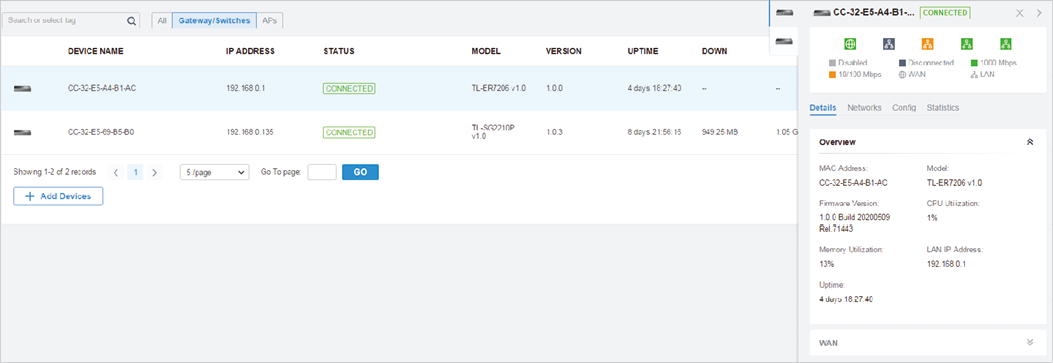Screen dimensions: 1053x363
Task: Click CONNECTED status of 192.168.0.135 row
Action: tap(349, 133)
